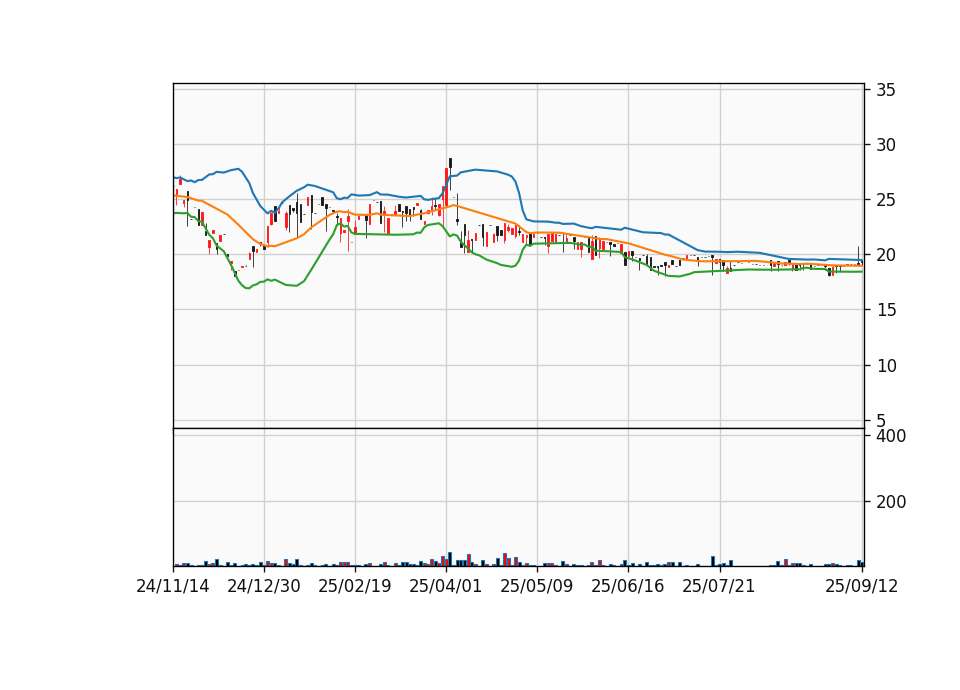Click the 24/11/14 date label
The width and height of the screenshot is (960, 690).
pos(173,586)
